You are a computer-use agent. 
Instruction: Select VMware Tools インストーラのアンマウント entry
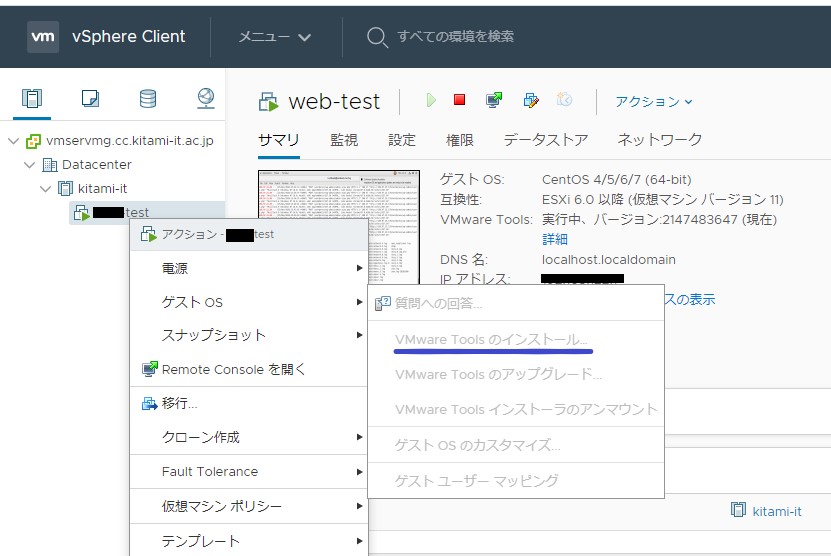click(x=516, y=409)
